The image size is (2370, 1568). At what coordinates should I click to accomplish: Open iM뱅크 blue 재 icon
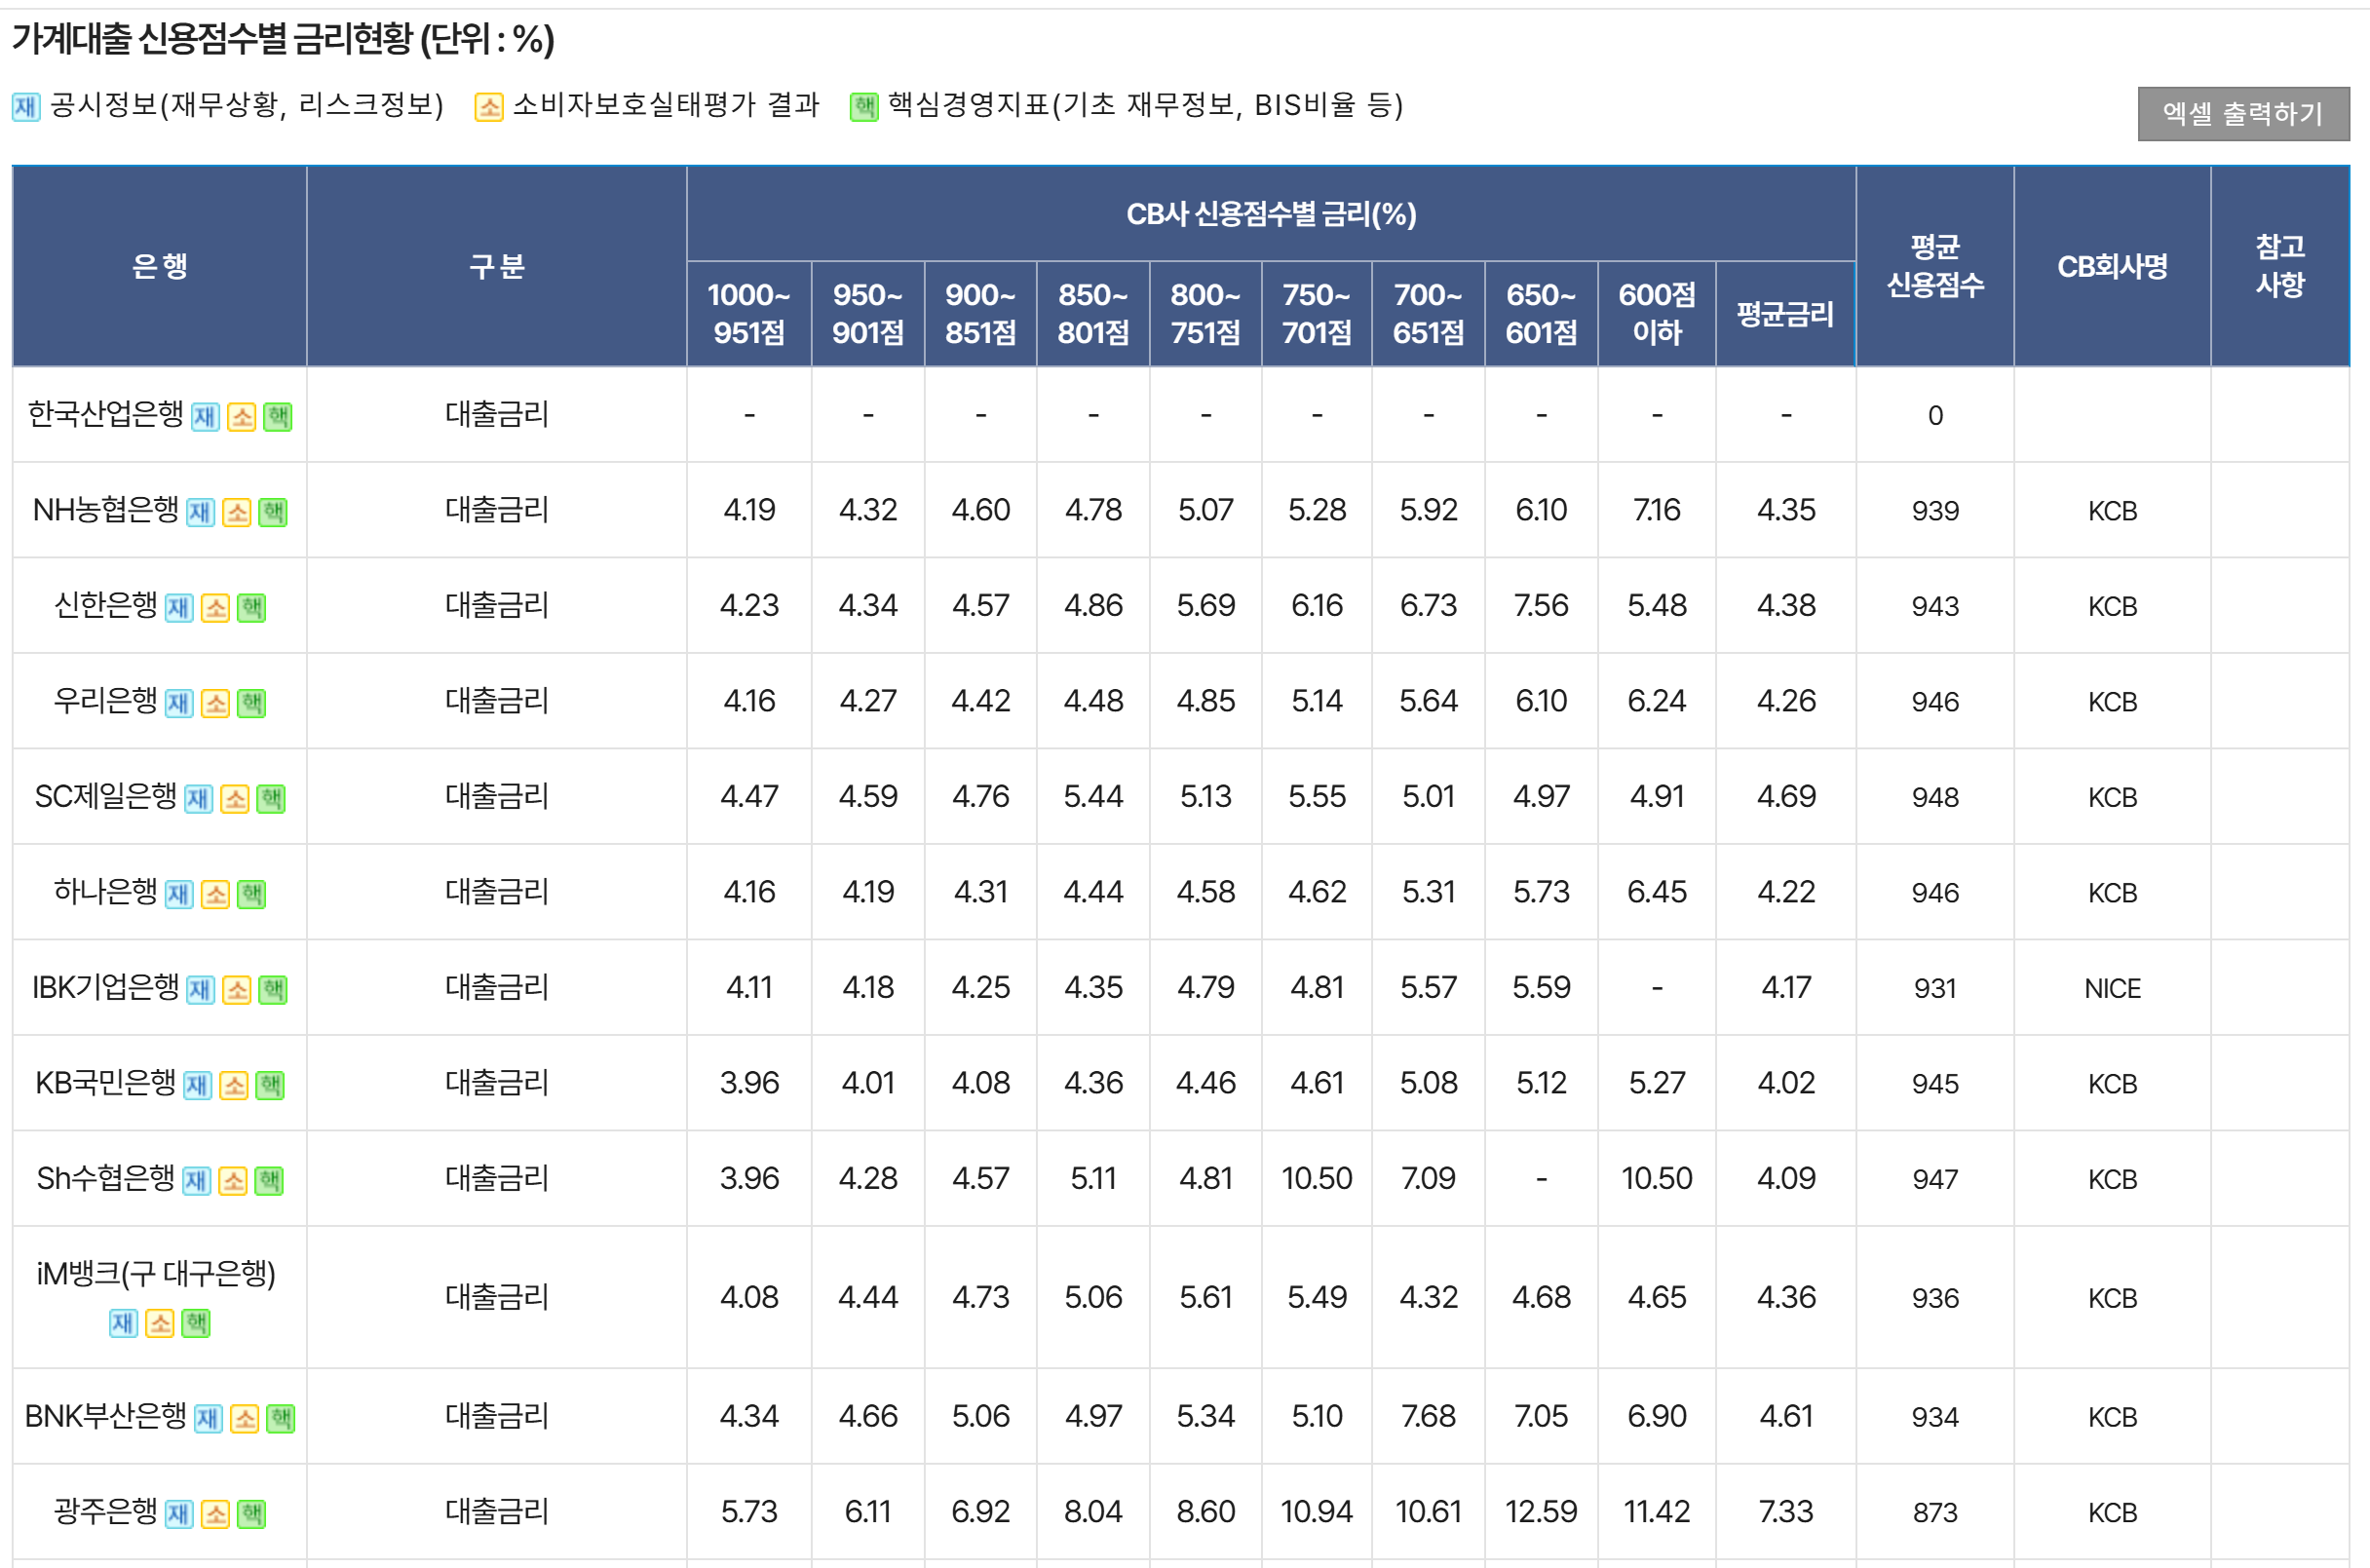coord(123,1323)
